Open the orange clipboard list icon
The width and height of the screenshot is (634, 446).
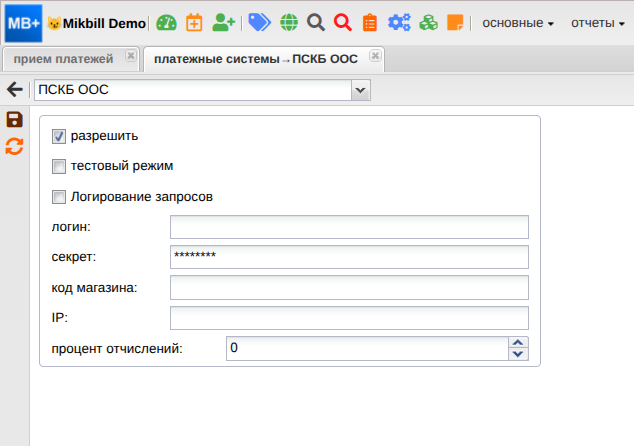coord(370,23)
